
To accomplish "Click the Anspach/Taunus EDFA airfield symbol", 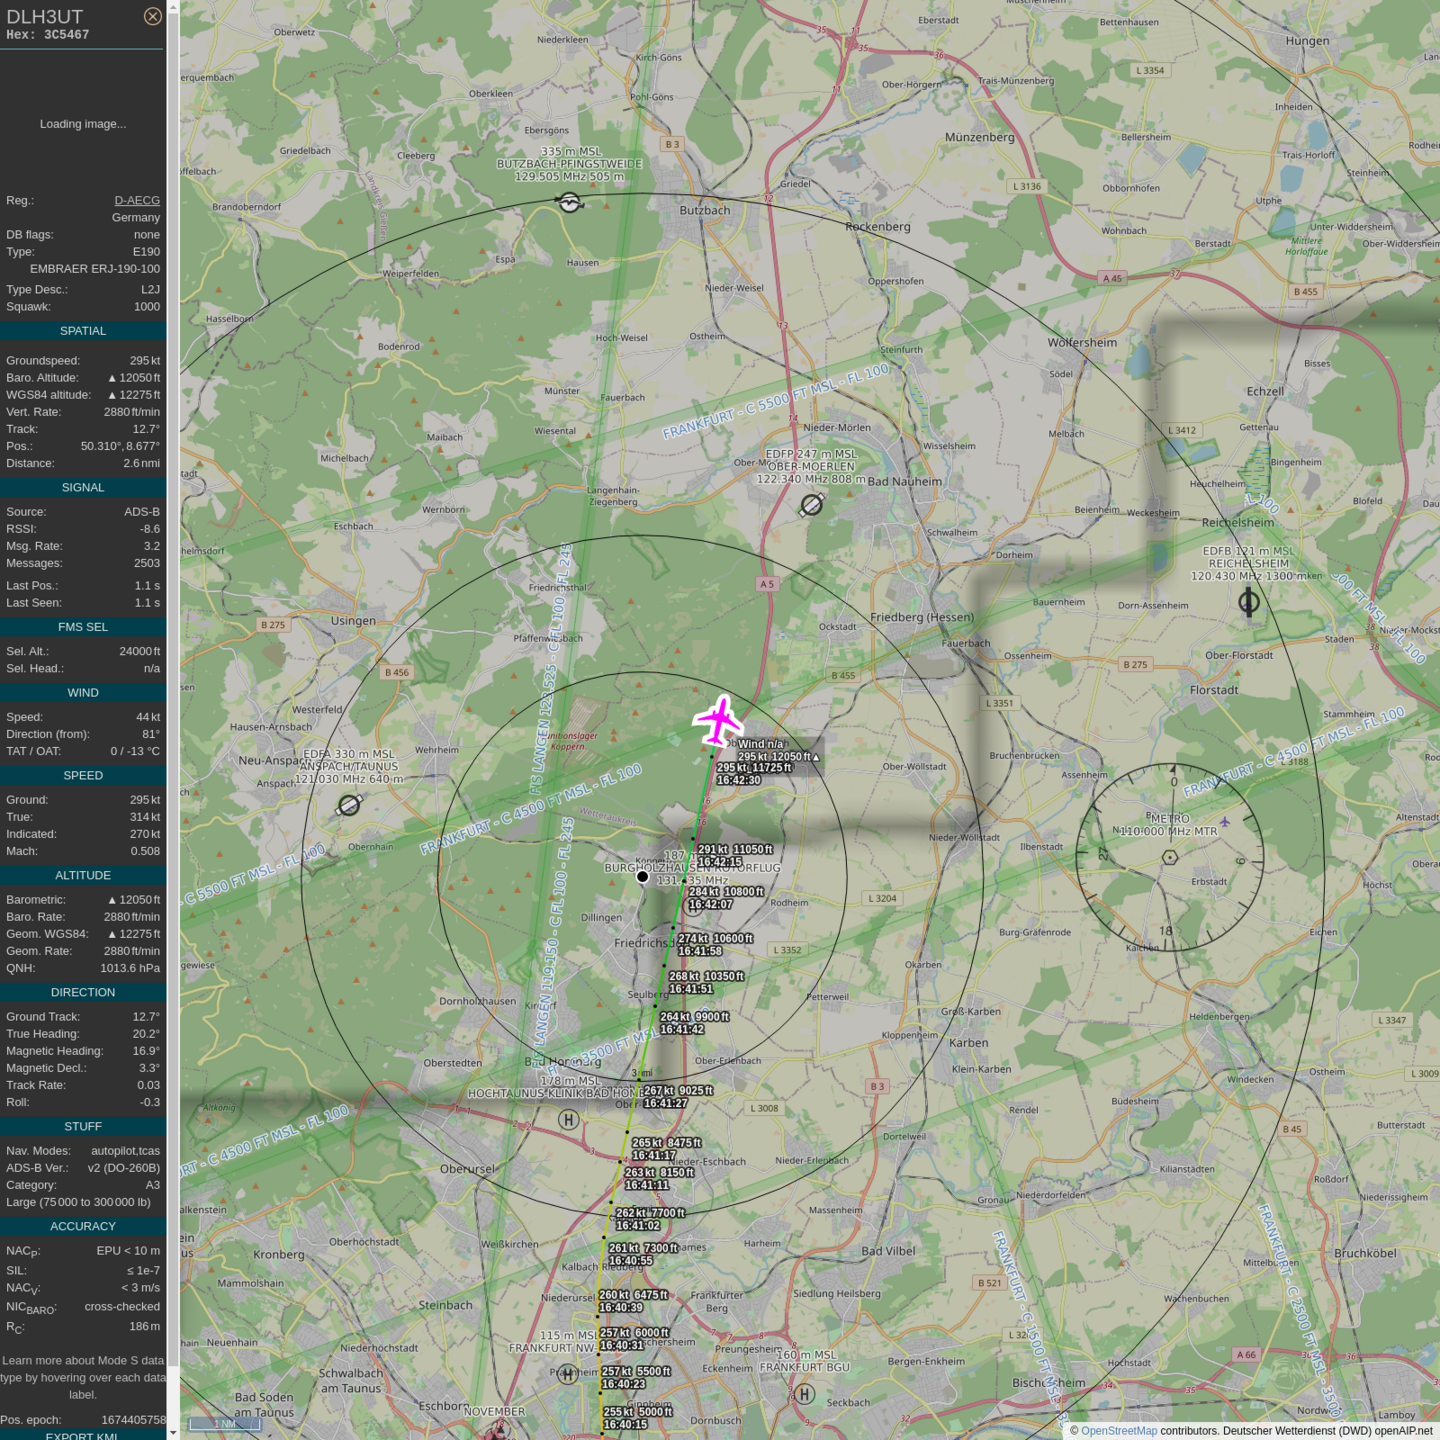I will point(349,805).
